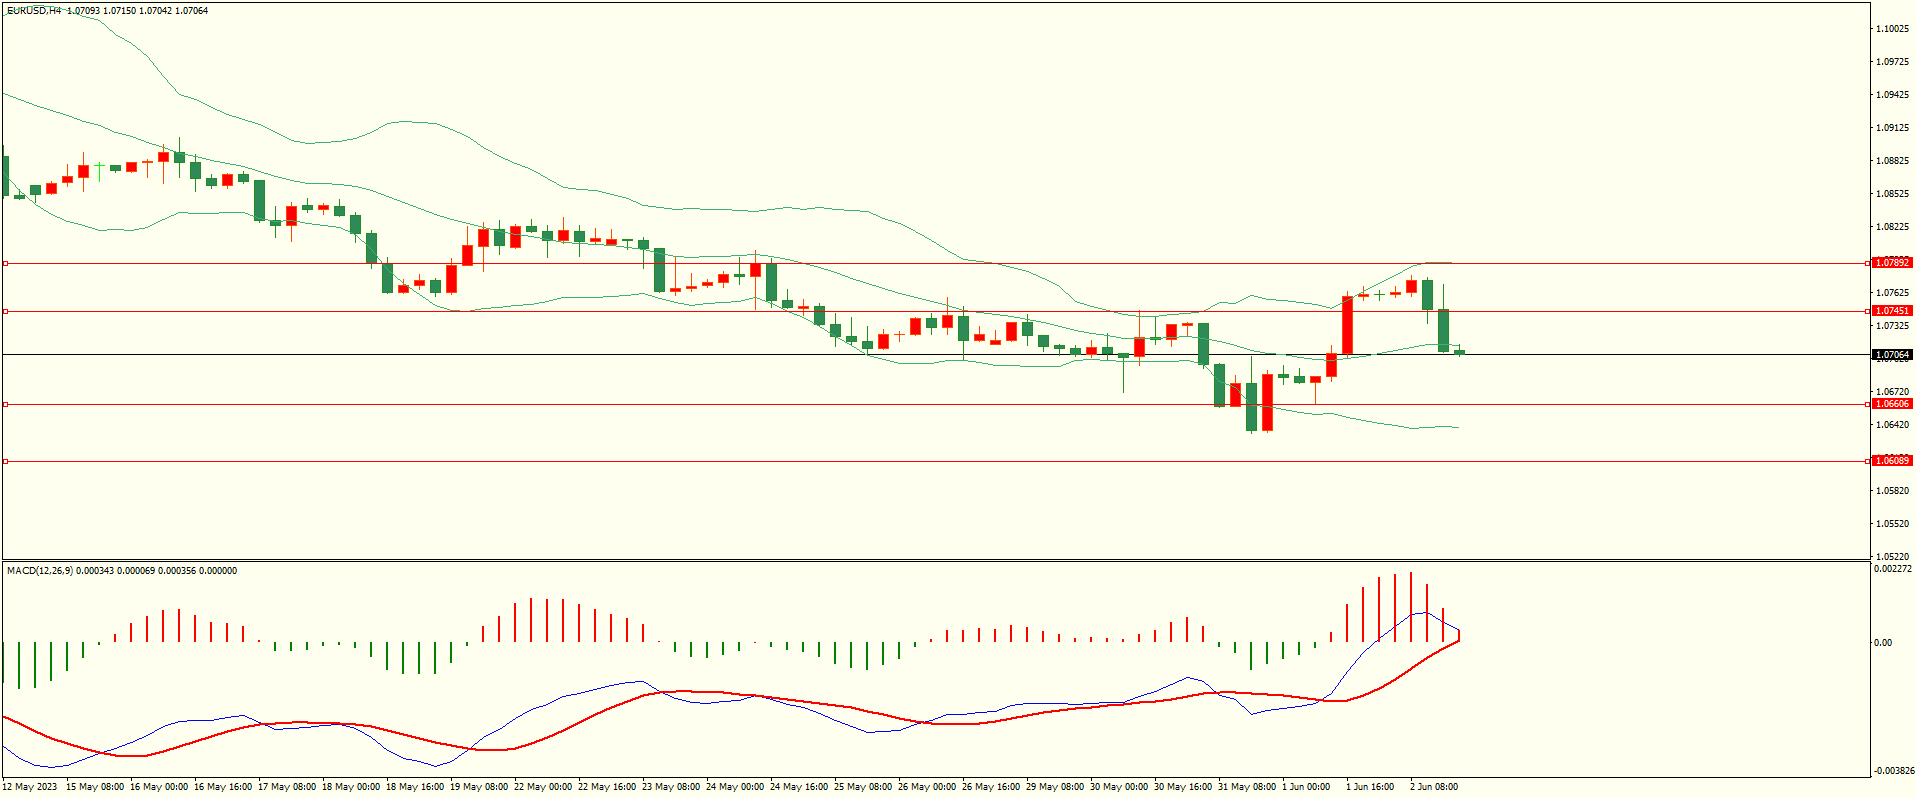This screenshot has height=798, width=1916.
Task: Click the 1.06420 price axis value
Action: 1892,425
